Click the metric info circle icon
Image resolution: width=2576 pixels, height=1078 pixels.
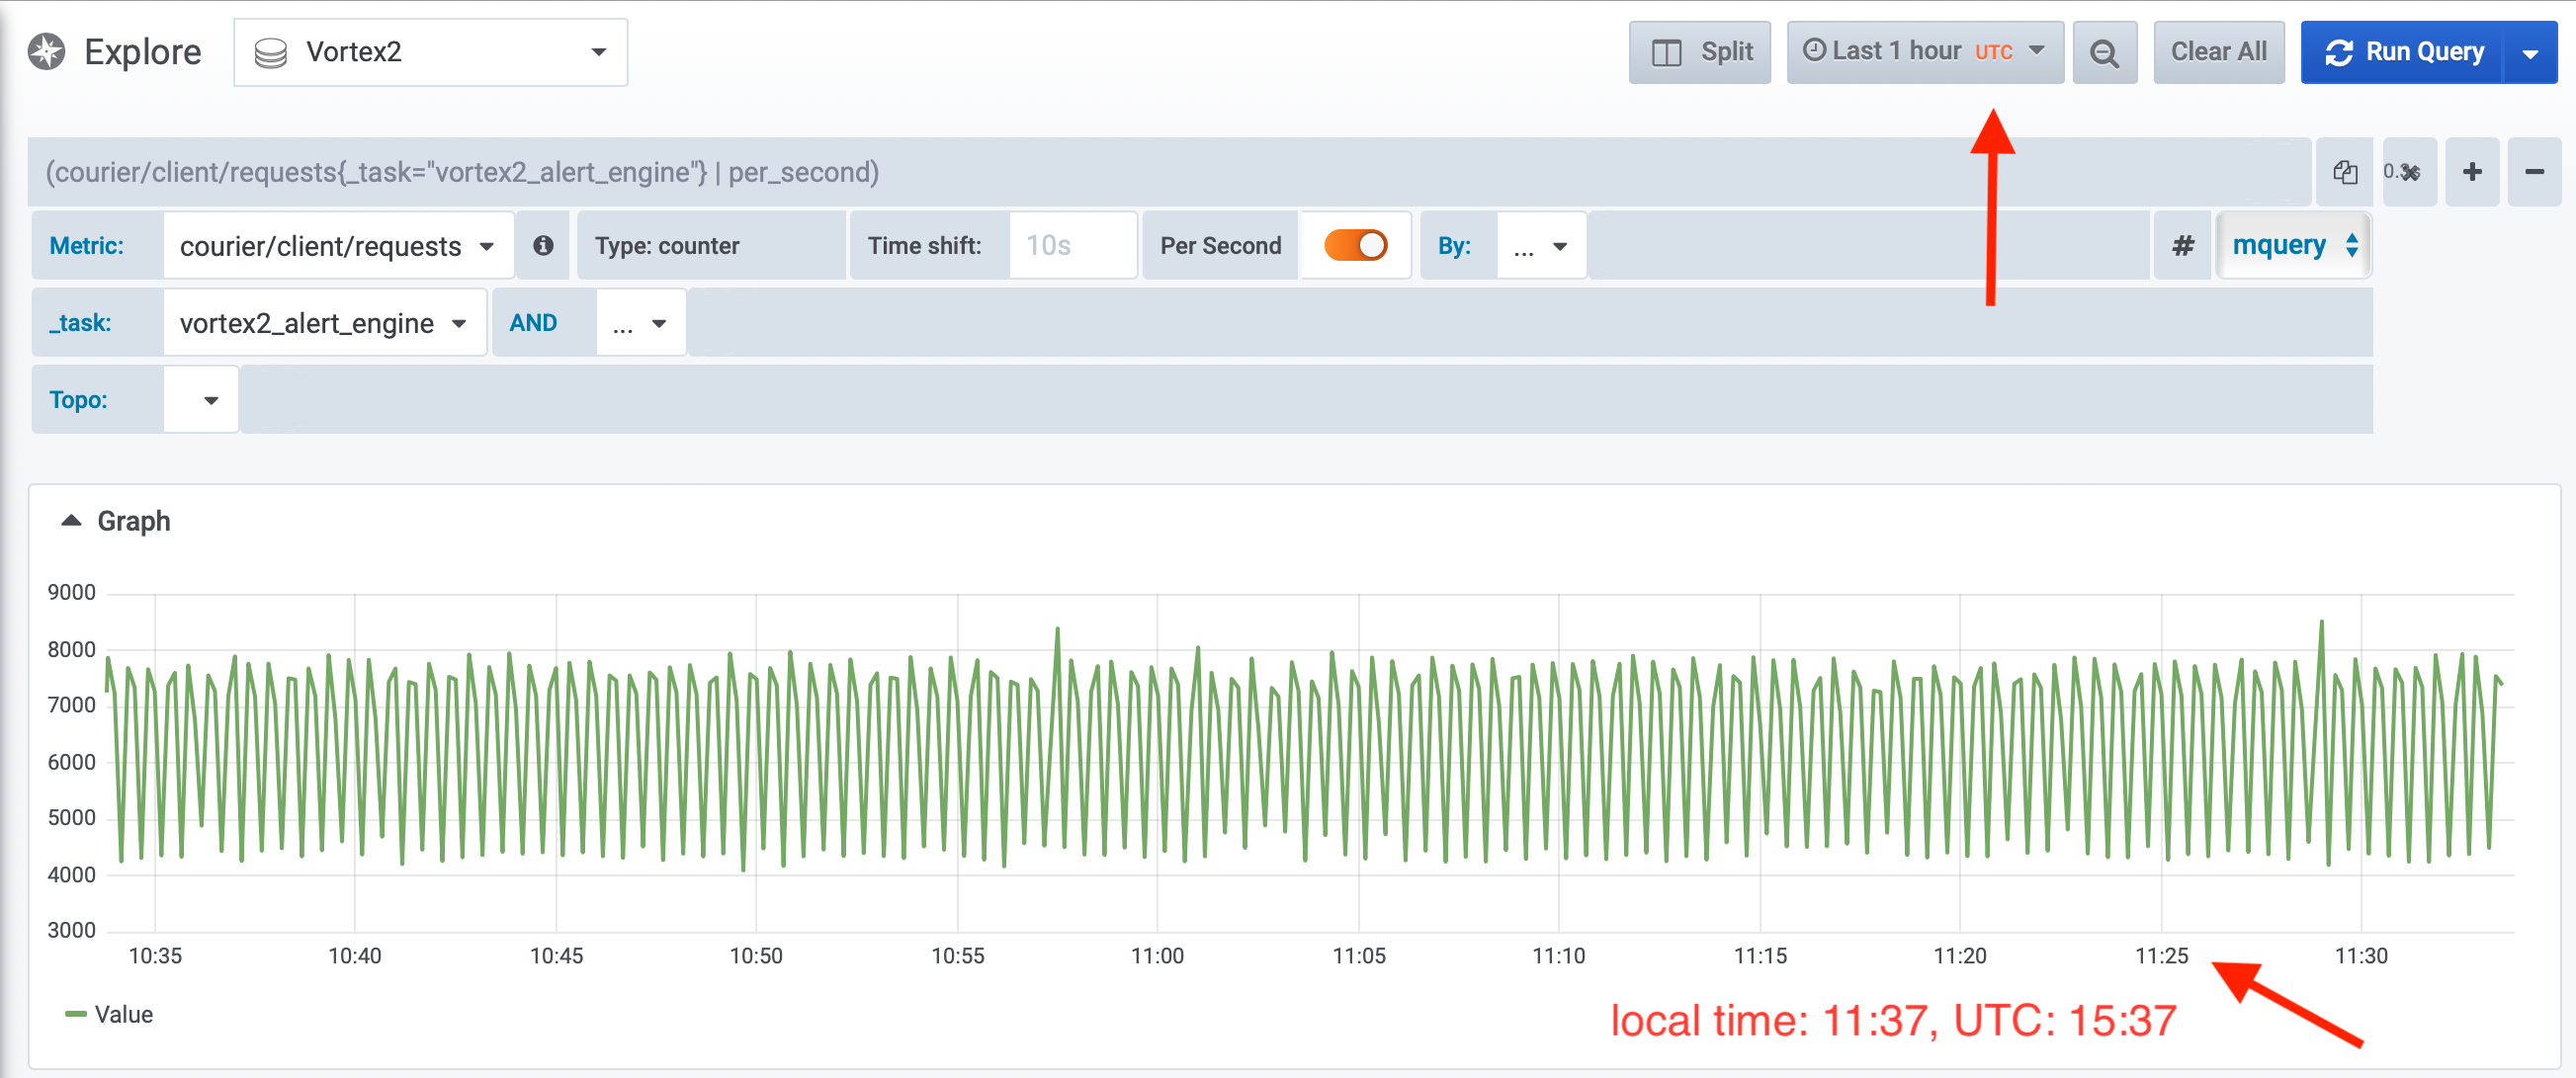(543, 245)
